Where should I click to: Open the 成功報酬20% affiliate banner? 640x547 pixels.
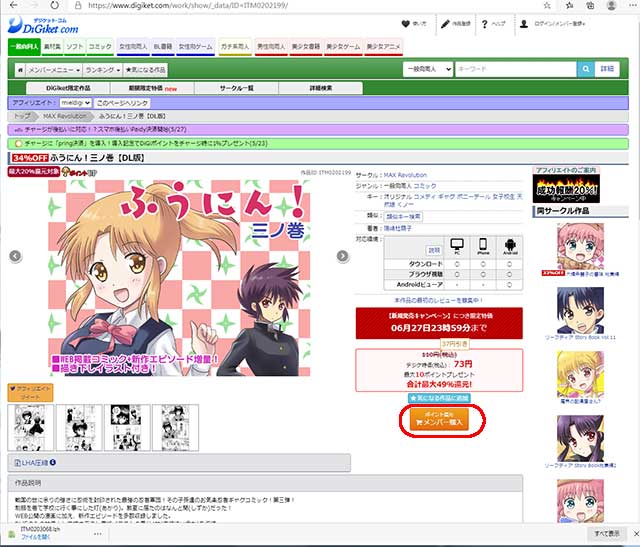(566, 189)
